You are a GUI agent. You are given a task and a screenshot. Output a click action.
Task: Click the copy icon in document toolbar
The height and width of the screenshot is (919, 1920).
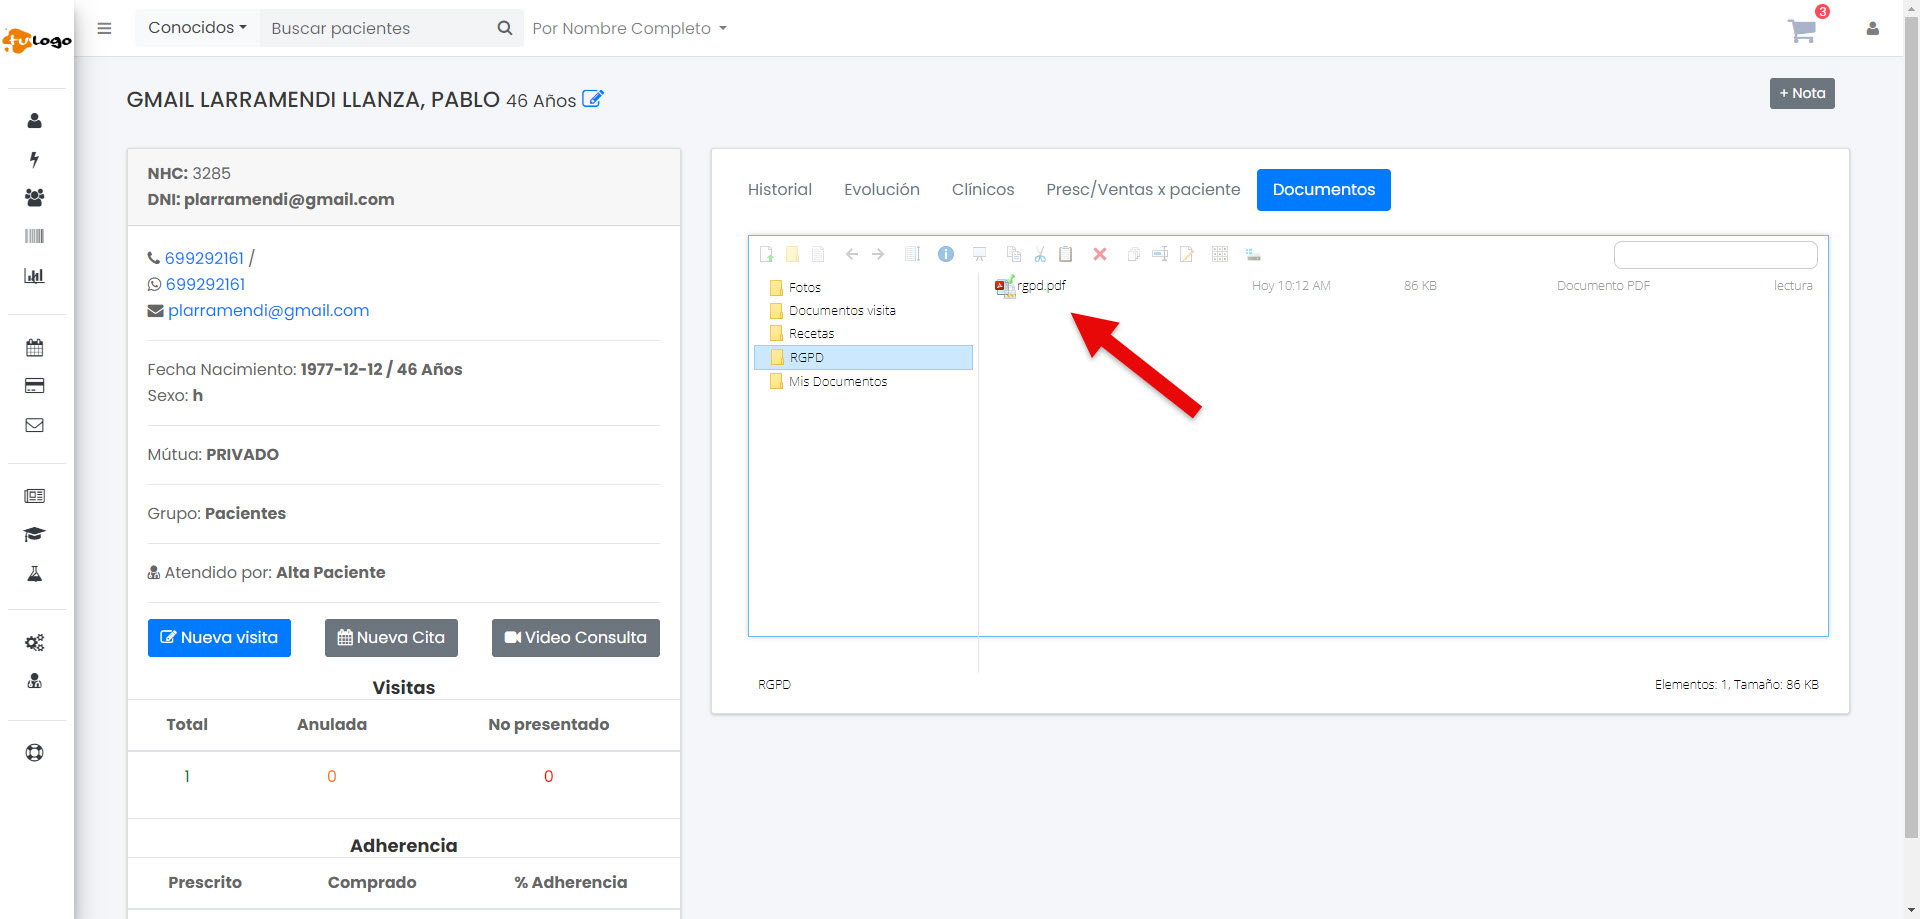tap(1014, 254)
